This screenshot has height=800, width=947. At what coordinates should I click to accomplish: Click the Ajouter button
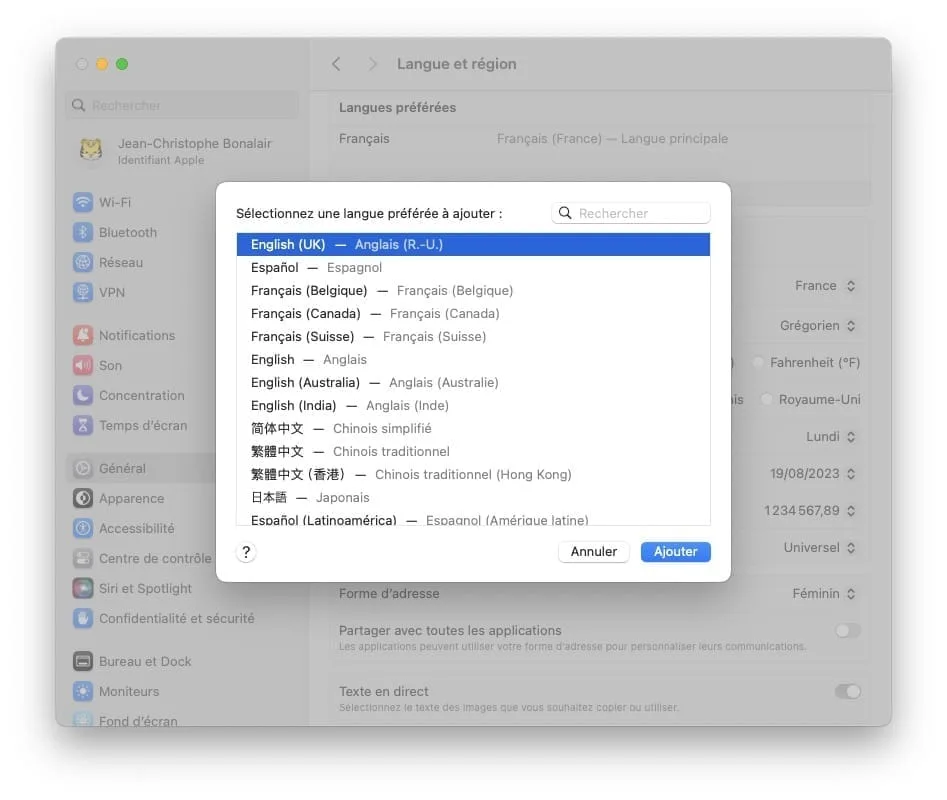[x=675, y=551]
